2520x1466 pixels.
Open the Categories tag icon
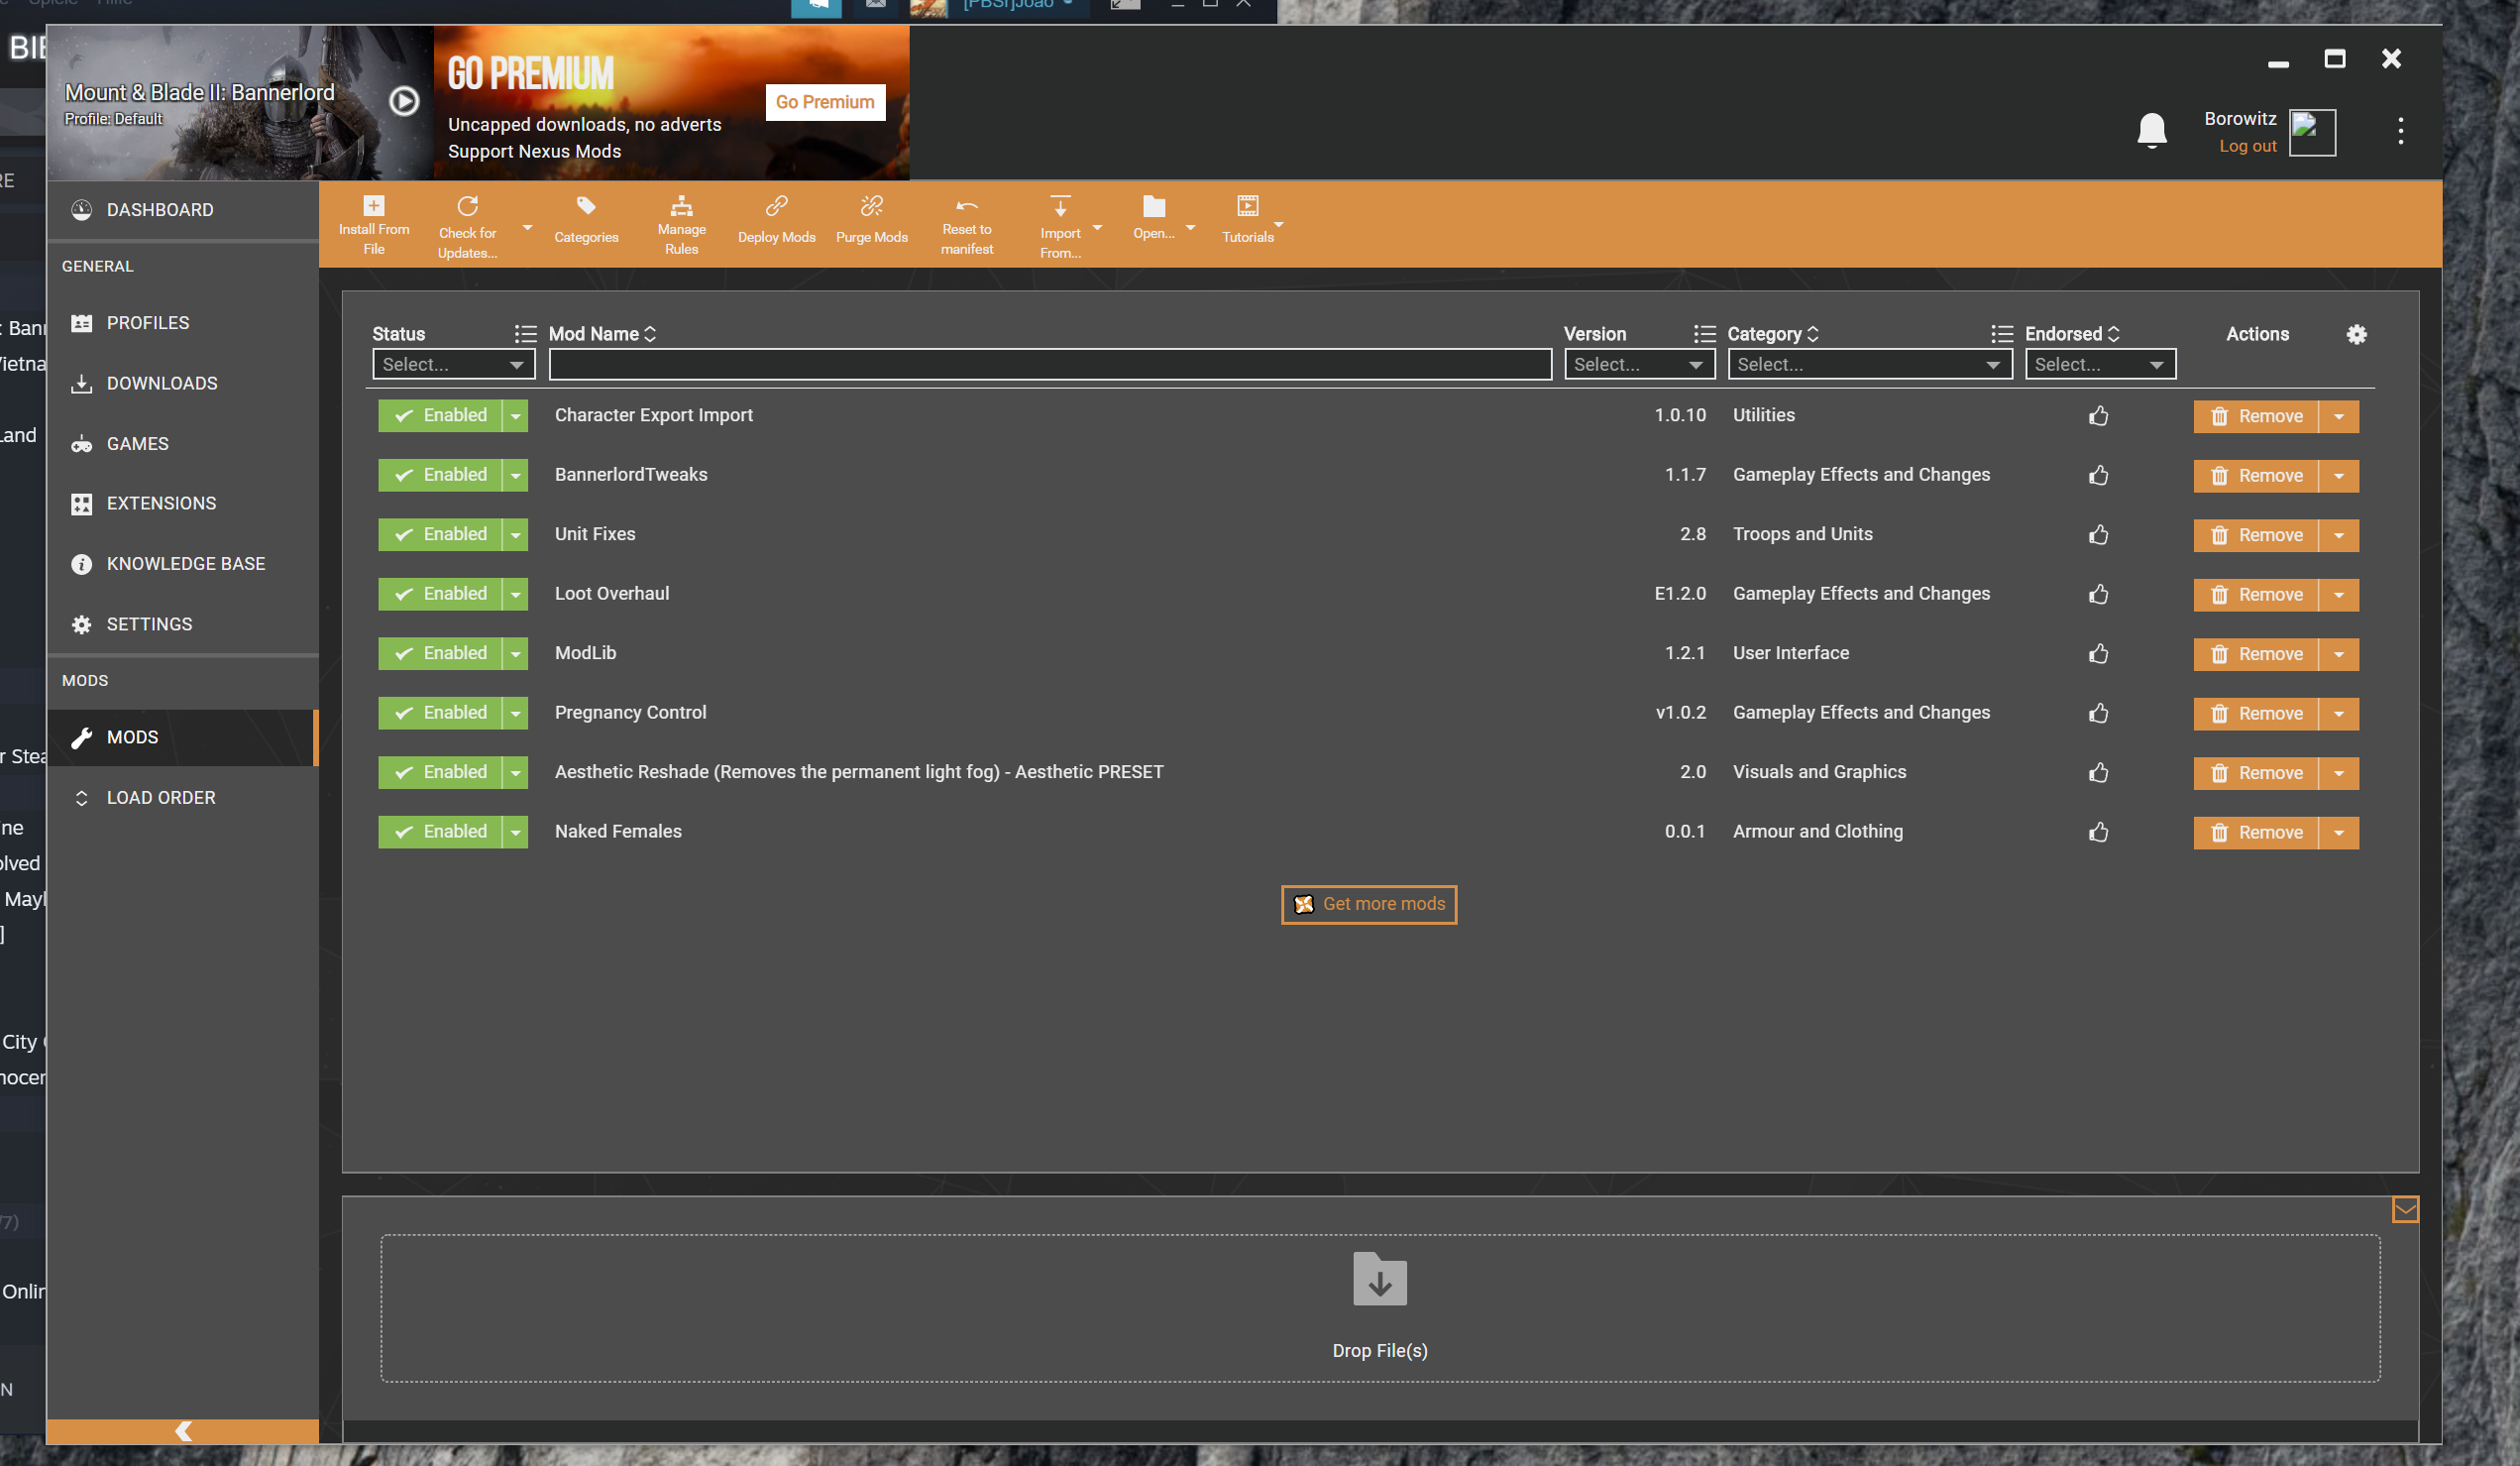click(x=586, y=206)
